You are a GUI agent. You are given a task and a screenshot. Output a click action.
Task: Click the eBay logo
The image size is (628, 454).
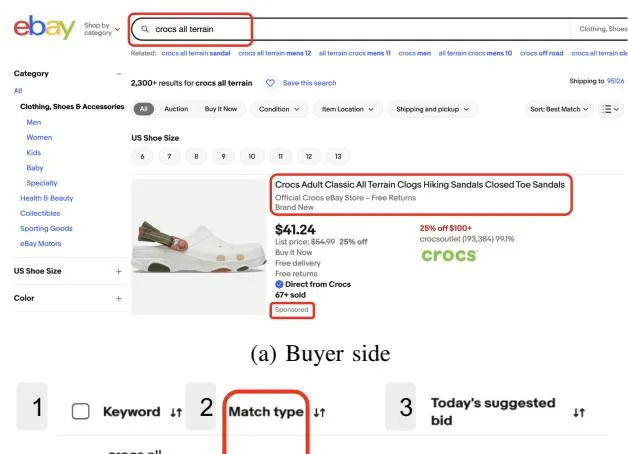coord(45,30)
